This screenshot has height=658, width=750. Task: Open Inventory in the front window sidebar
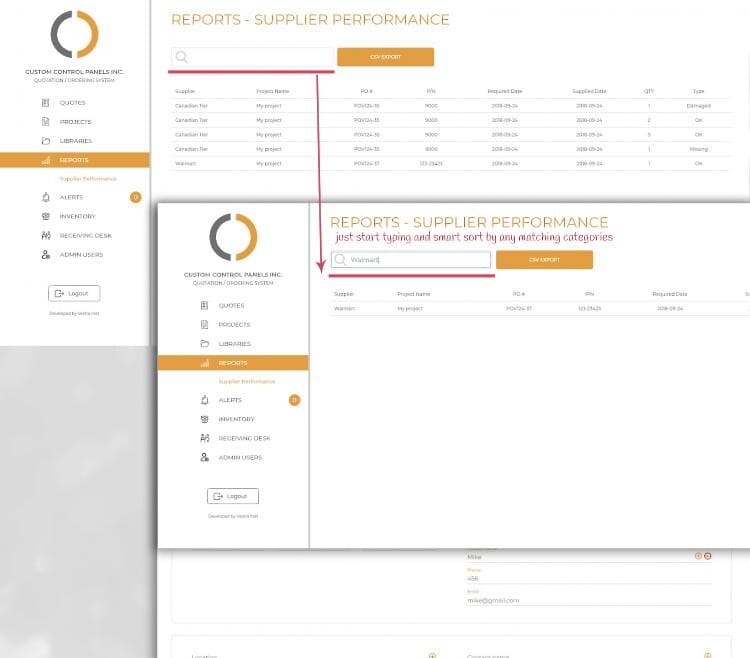pos(236,419)
